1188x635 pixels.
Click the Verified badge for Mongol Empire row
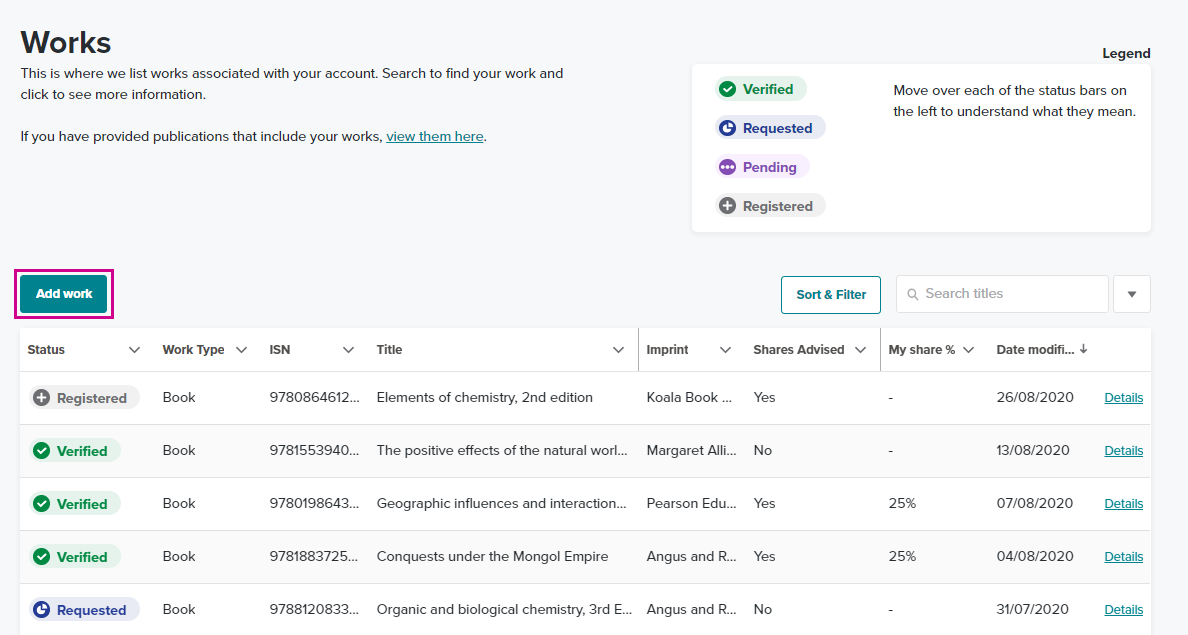tap(74, 557)
